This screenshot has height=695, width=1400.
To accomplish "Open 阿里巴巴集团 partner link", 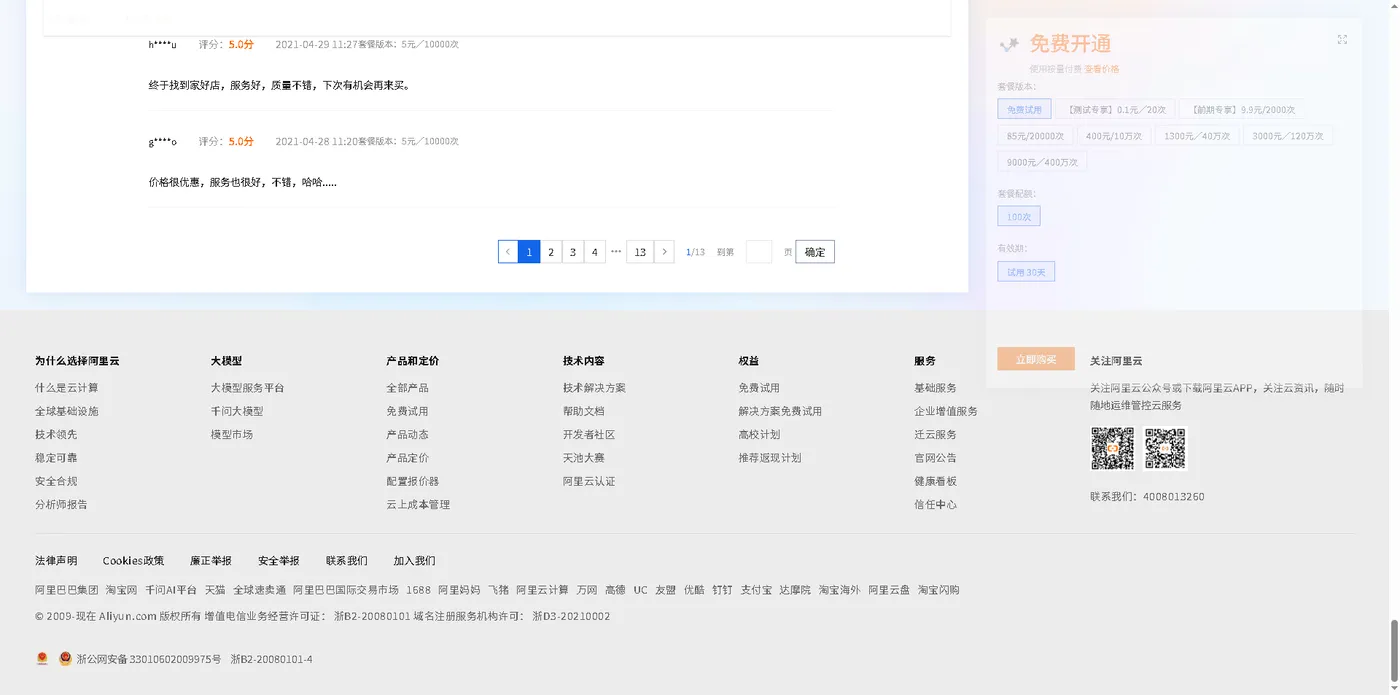I will (67, 590).
